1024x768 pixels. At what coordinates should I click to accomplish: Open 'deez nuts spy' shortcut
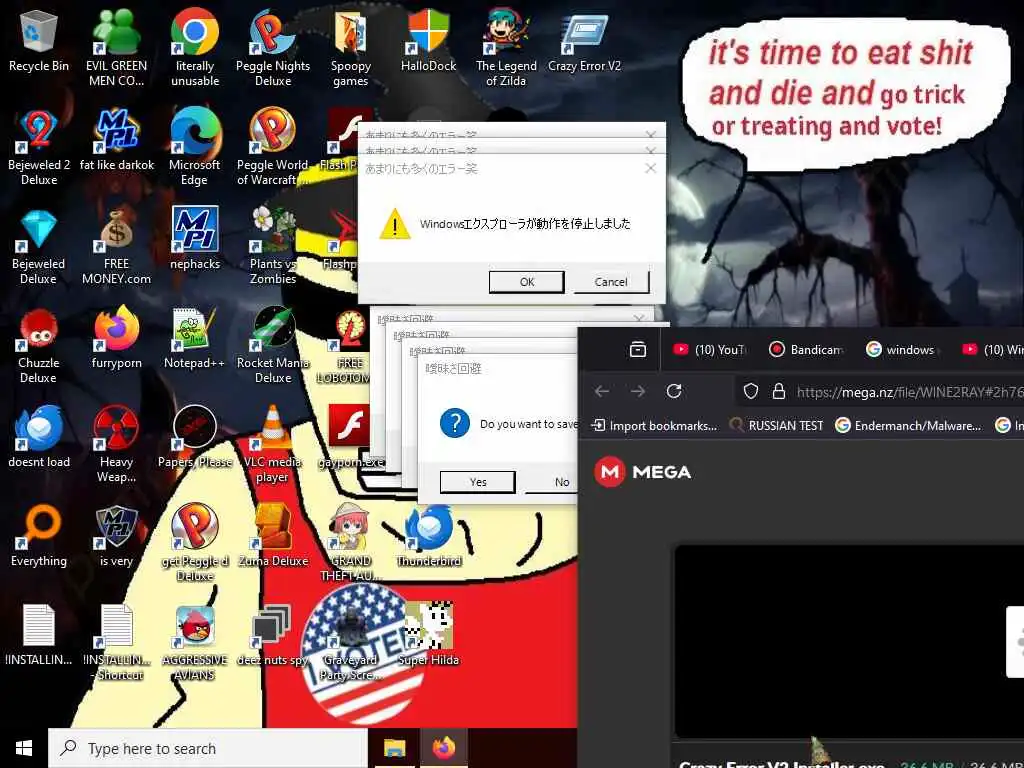point(273,635)
